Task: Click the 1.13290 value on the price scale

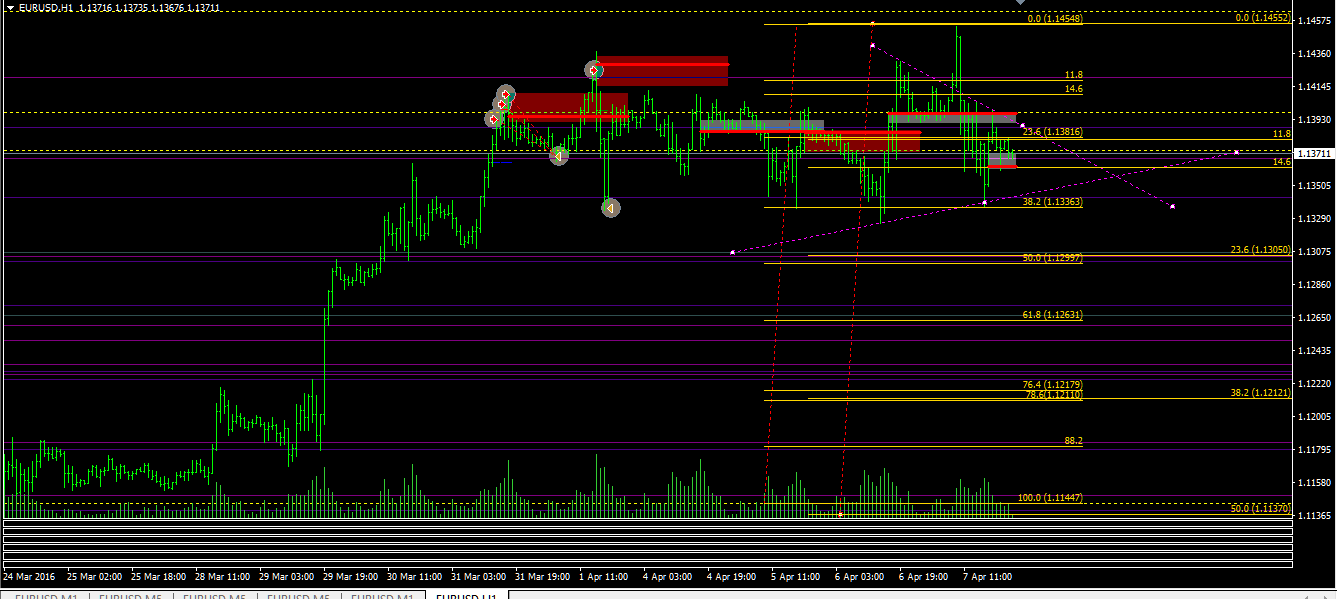Action: point(1315,218)
